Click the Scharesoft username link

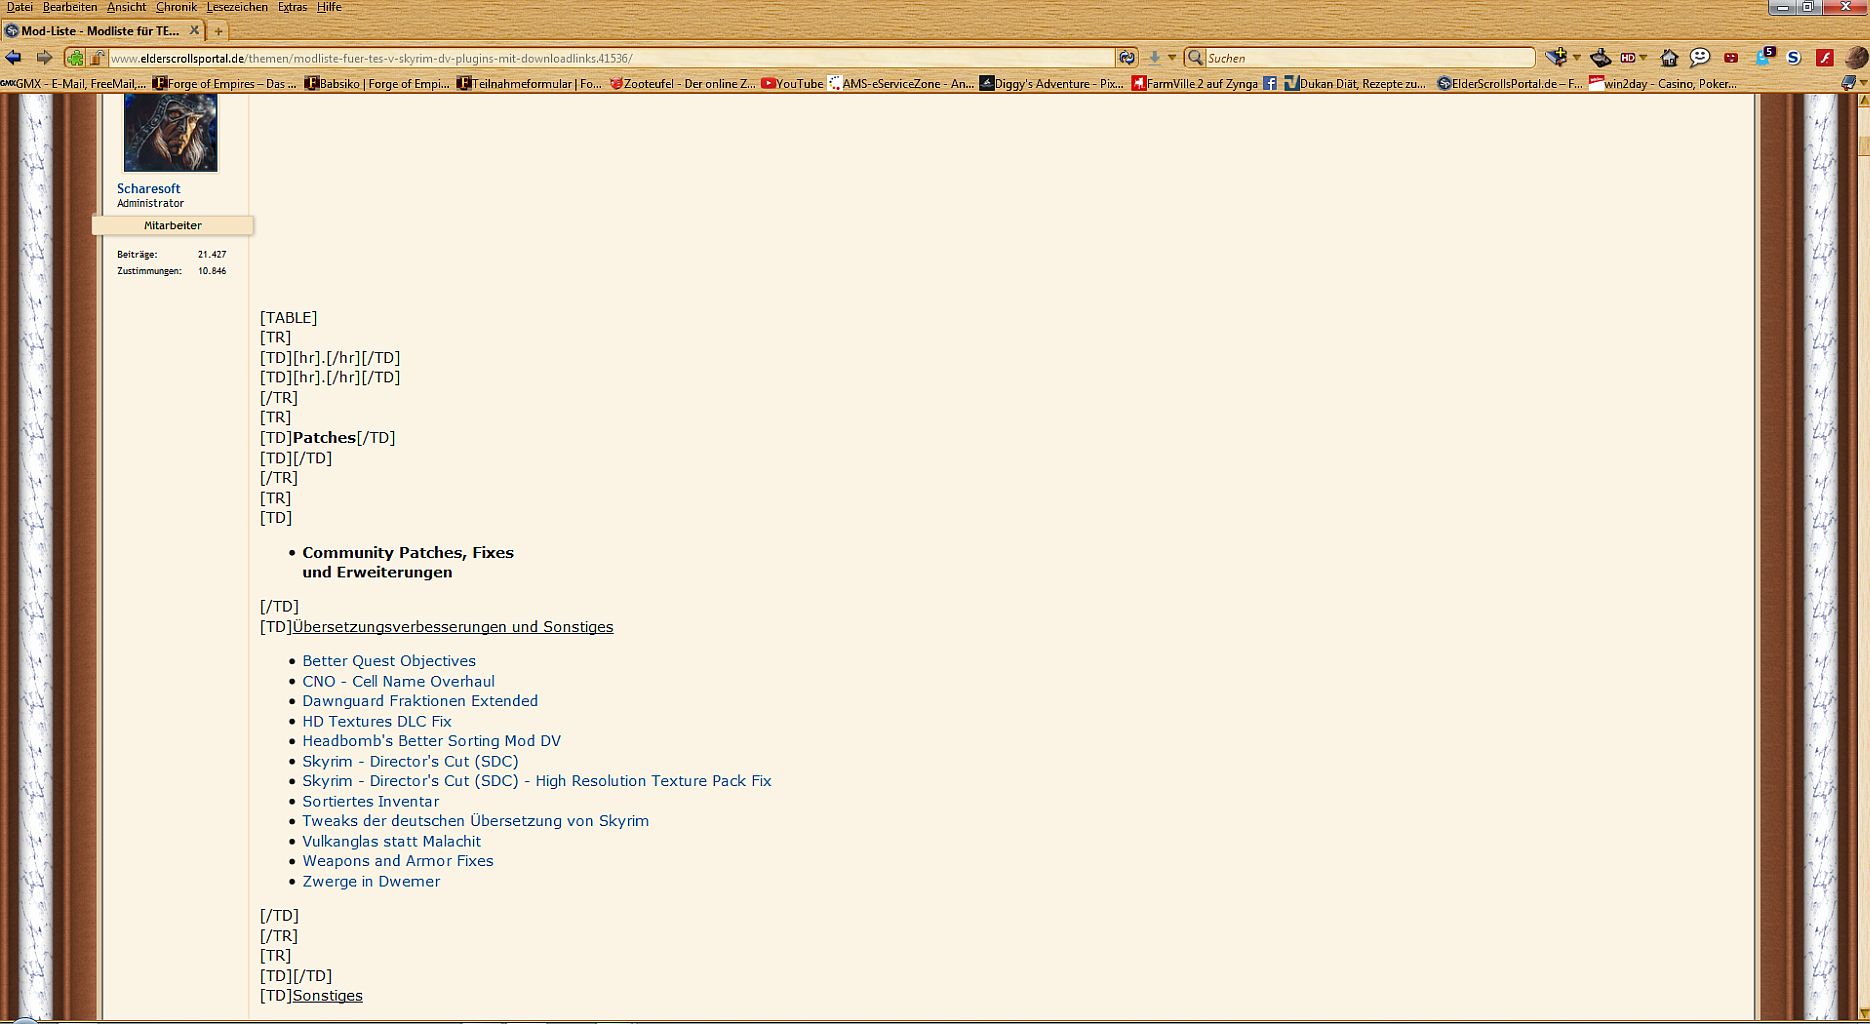[148, 188]
